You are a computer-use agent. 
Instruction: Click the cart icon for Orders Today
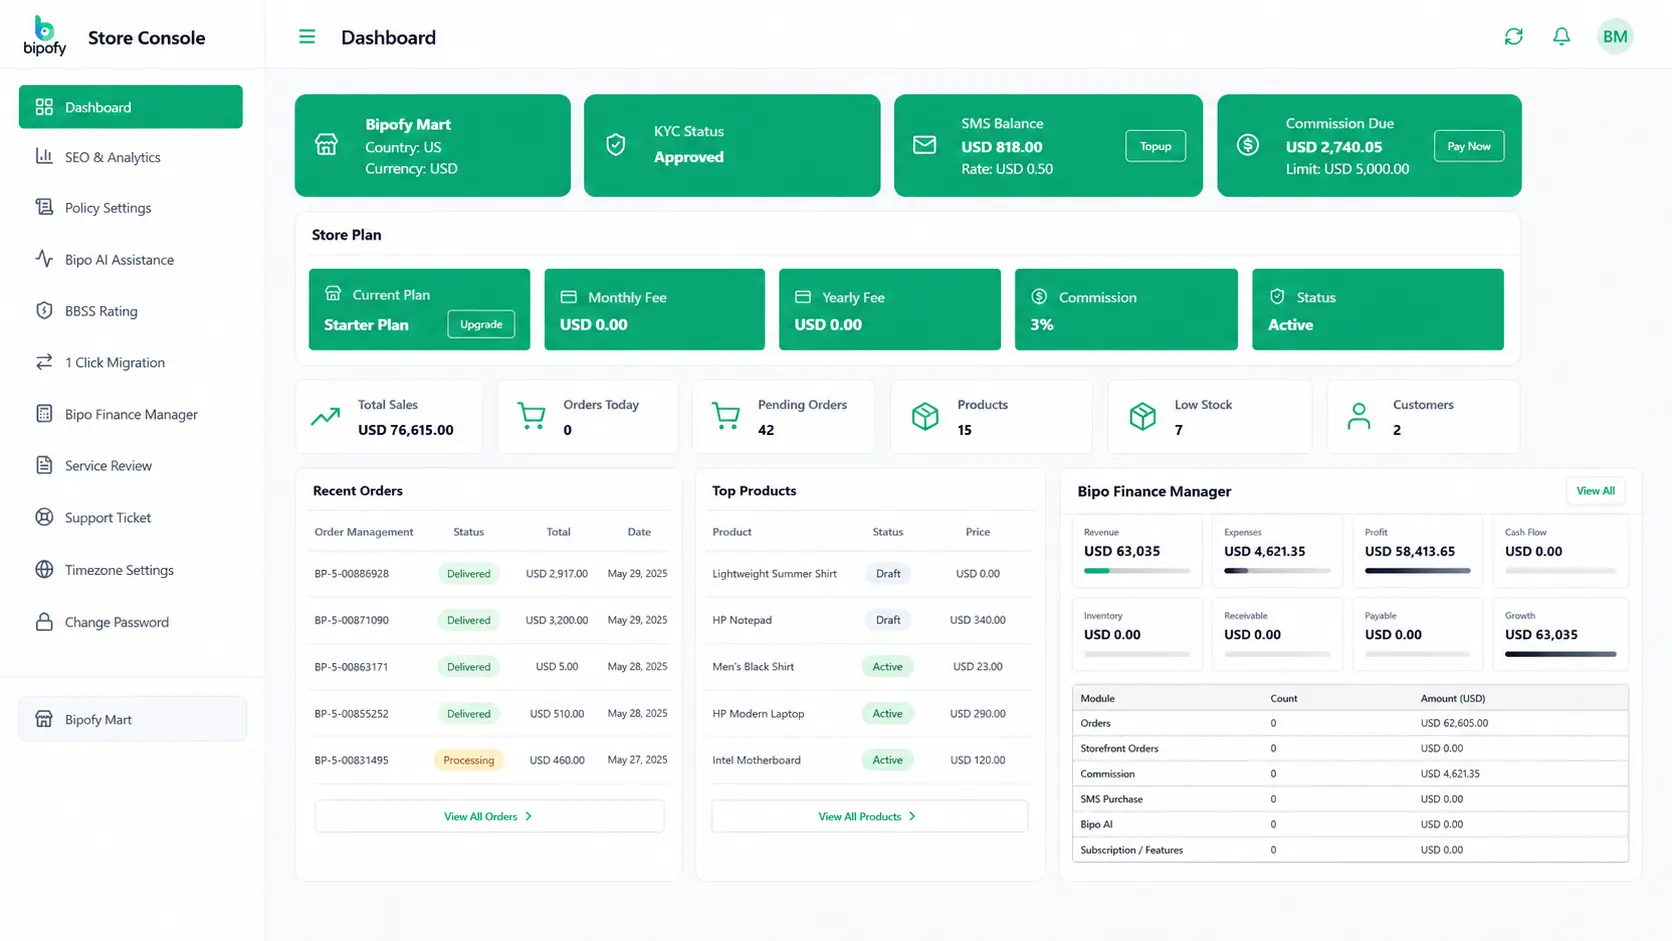531,416
